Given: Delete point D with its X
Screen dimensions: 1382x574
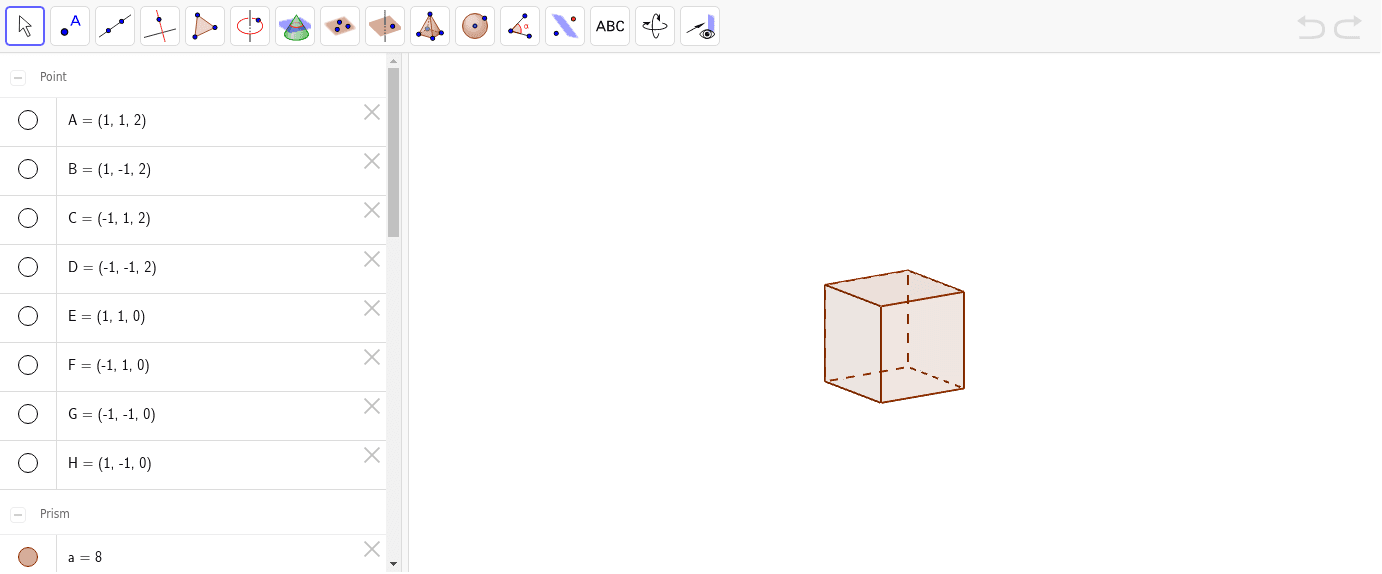Looking at the screenshot, I should (x=372, y=259).
